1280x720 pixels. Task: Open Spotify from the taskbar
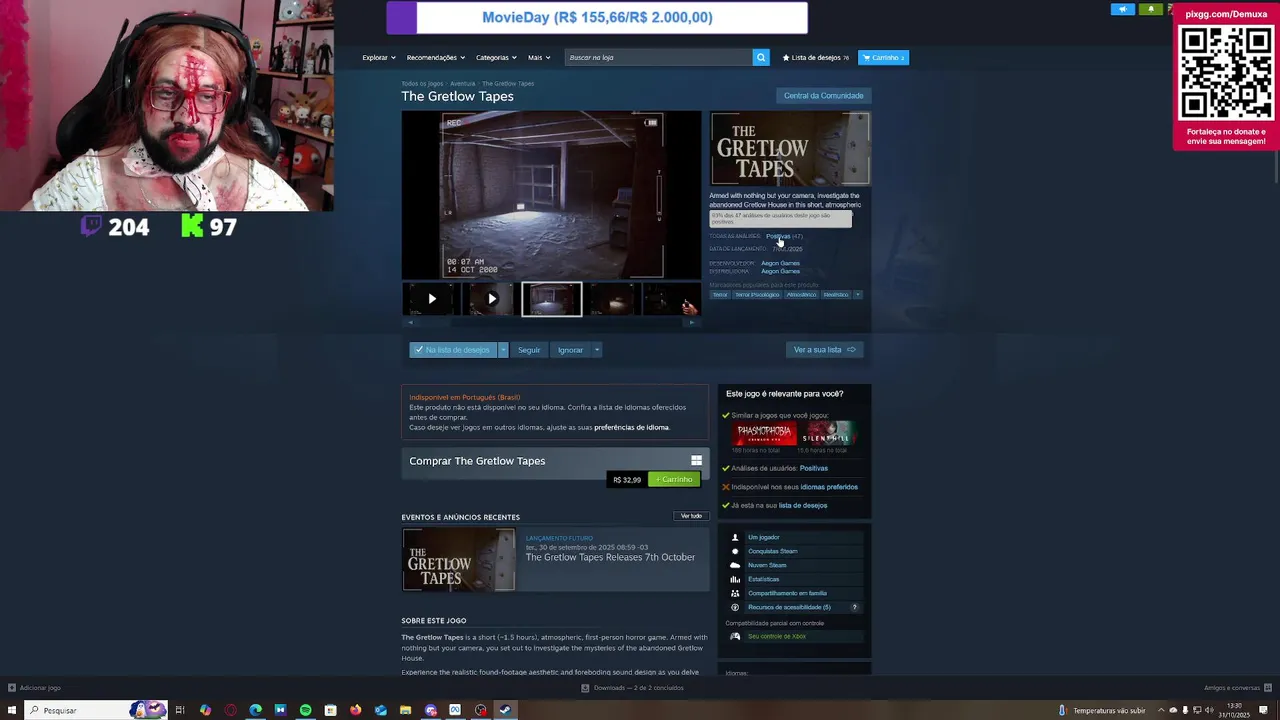click(x=305, y=710)
